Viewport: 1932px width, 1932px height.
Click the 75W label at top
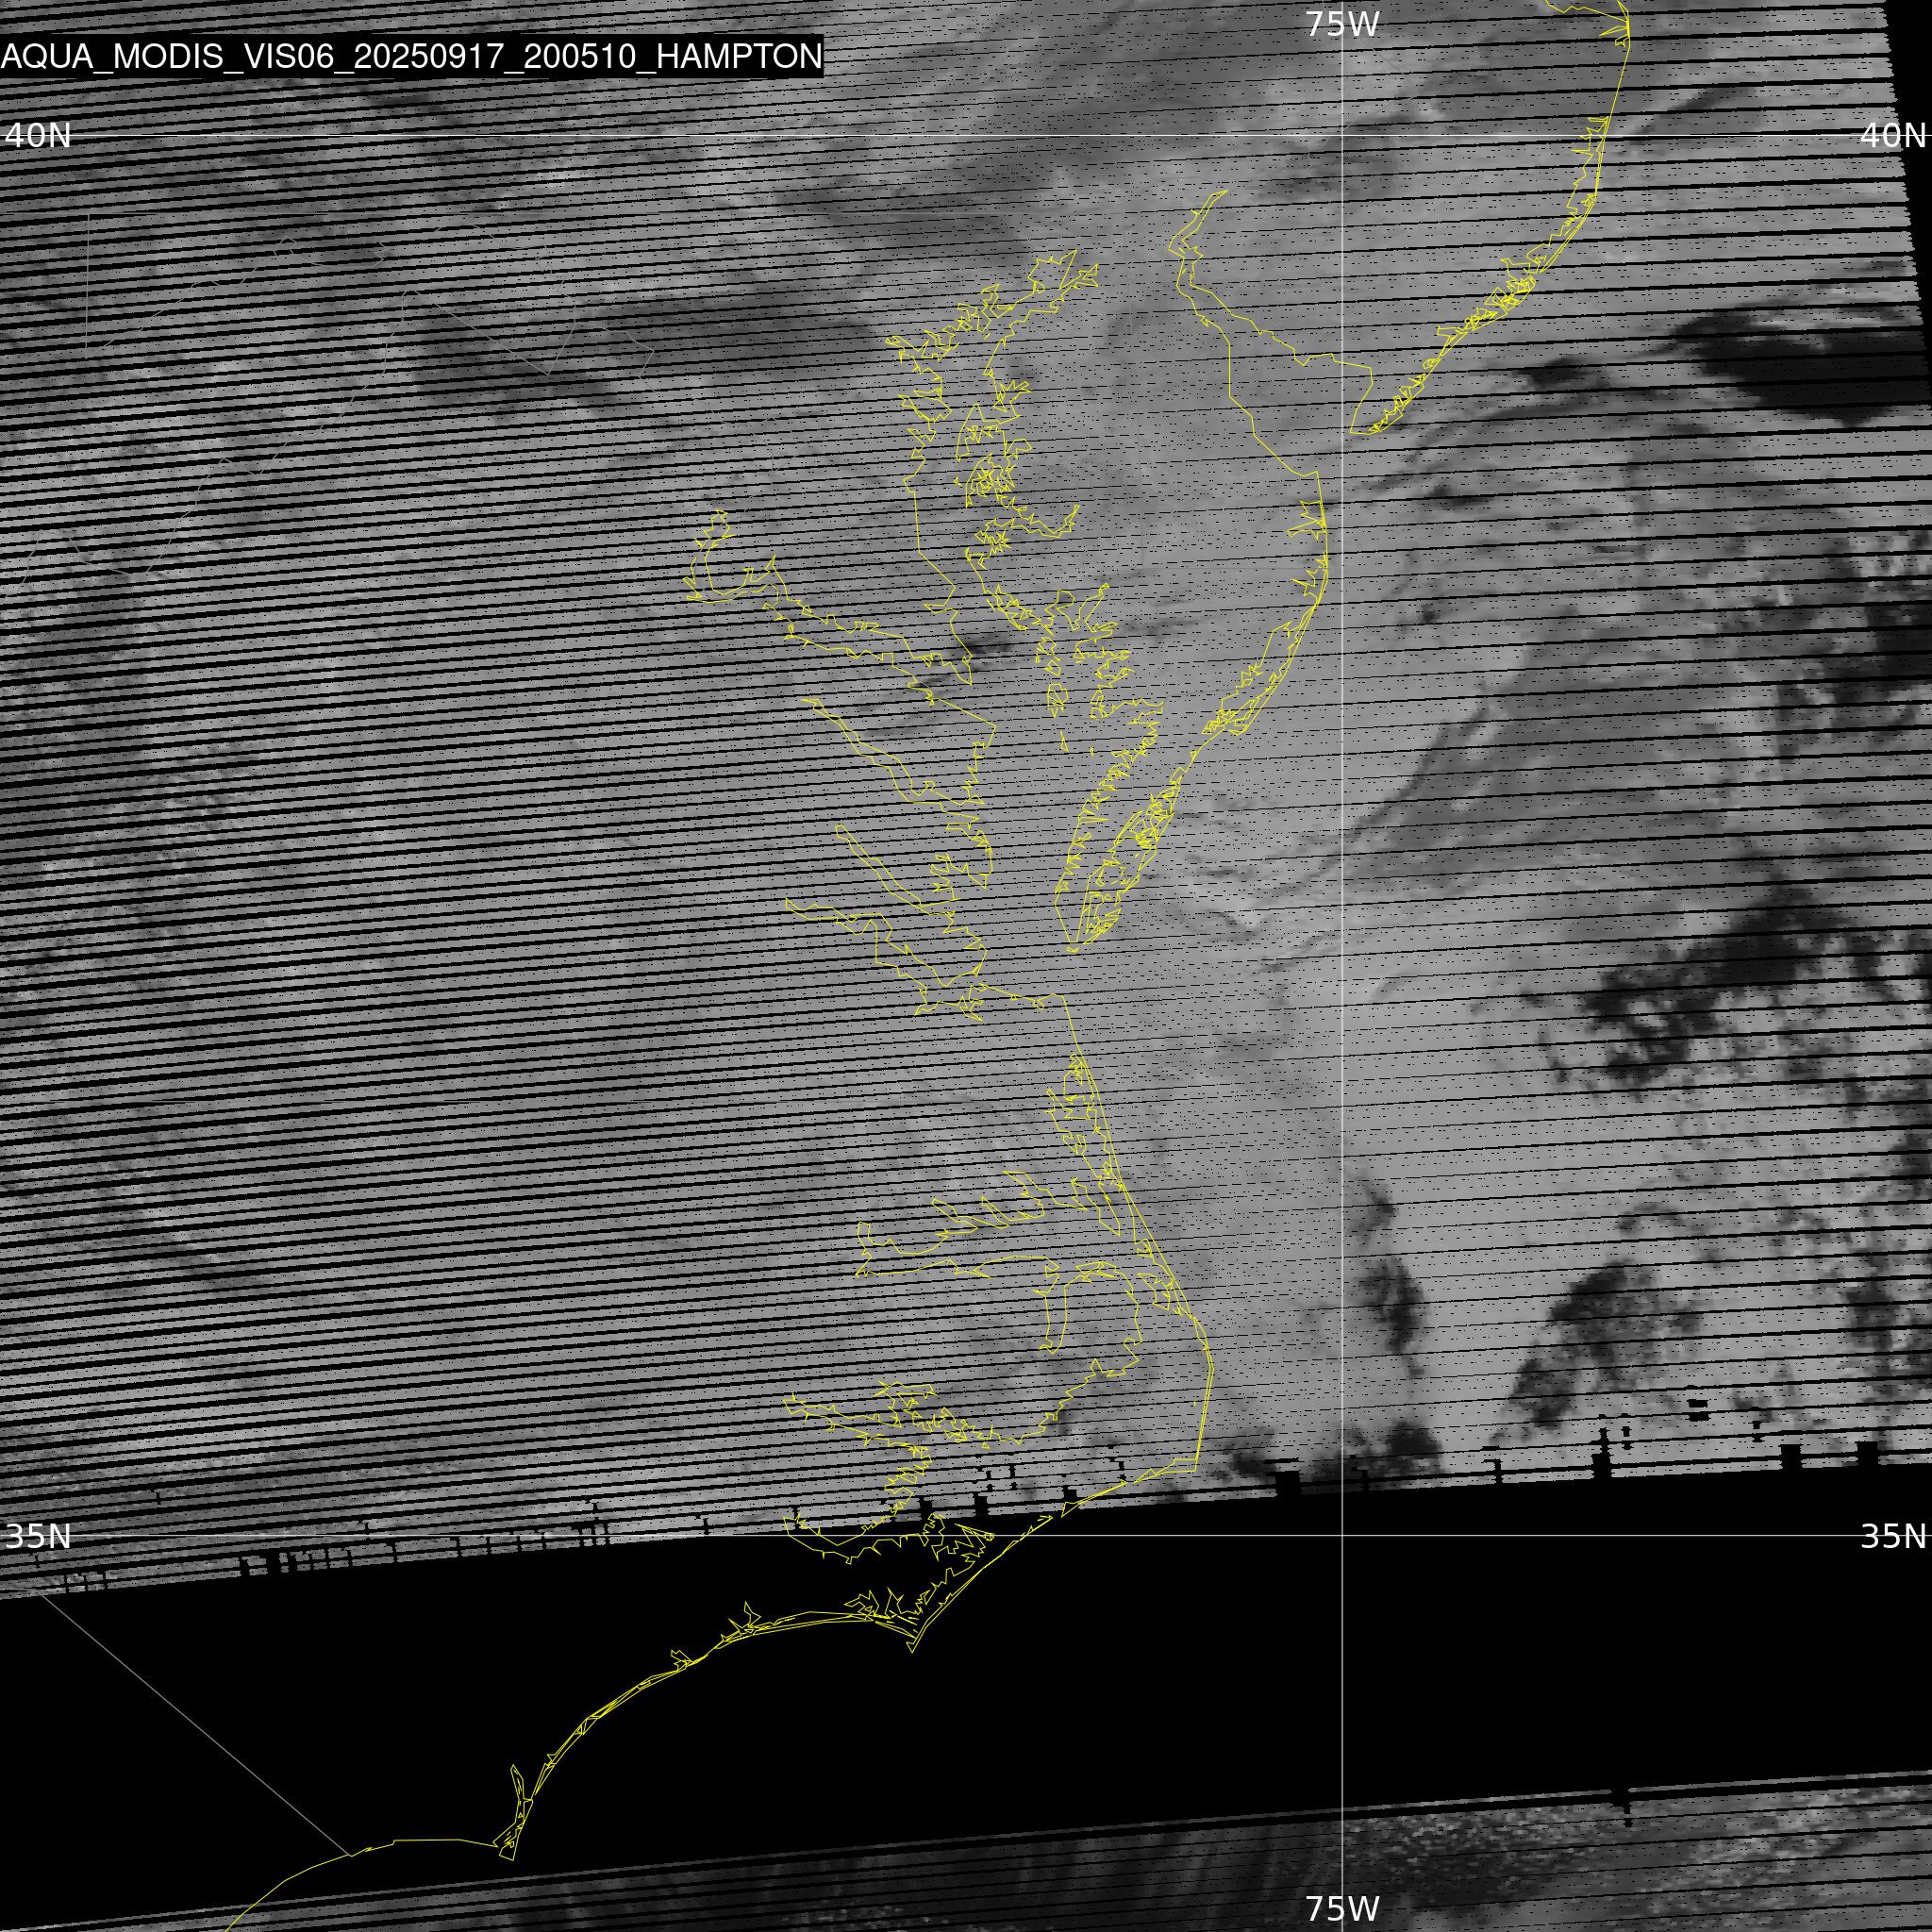(x=1343, y=24)
